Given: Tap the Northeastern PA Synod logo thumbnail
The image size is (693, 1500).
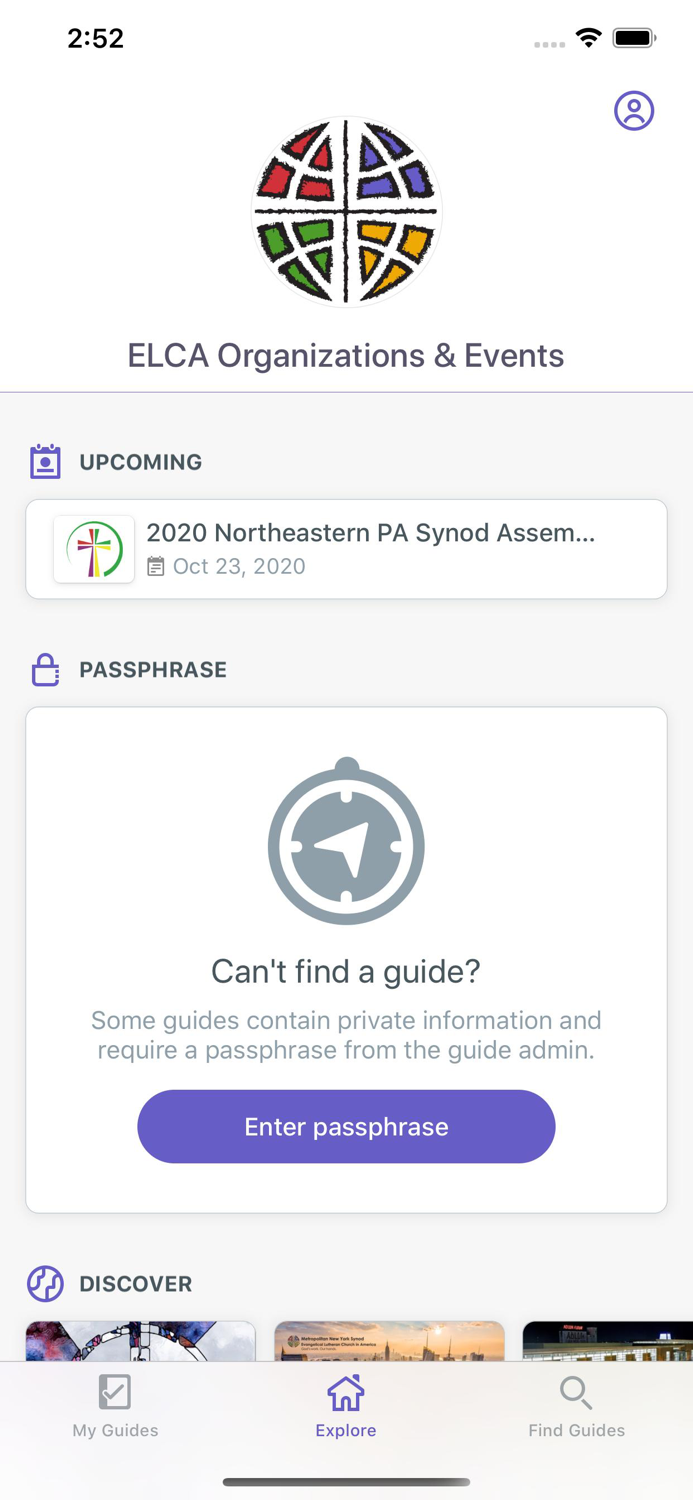Looking at the screenshot, I should tap(94, 550).
